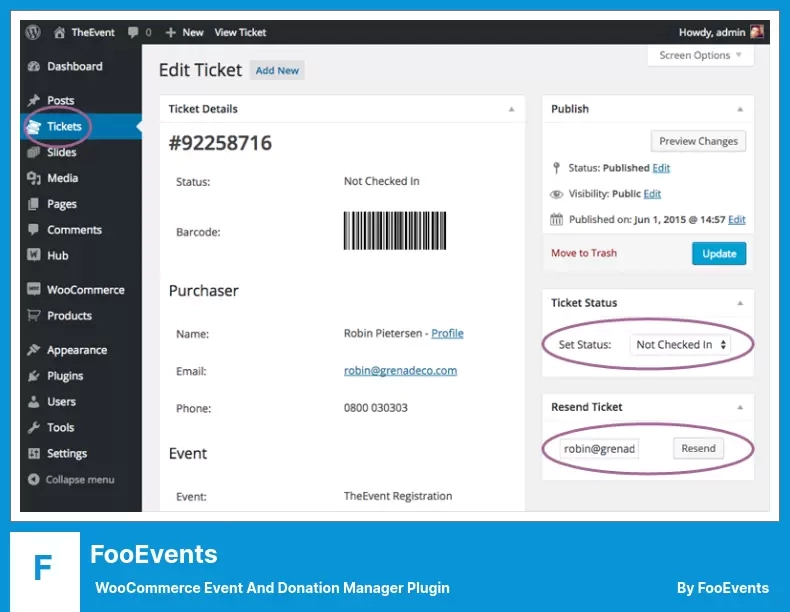Image resolution: width=790 pixels, height=612 pixels.
Task: Click the Plugins plug icon
Action: pos(34,376)
